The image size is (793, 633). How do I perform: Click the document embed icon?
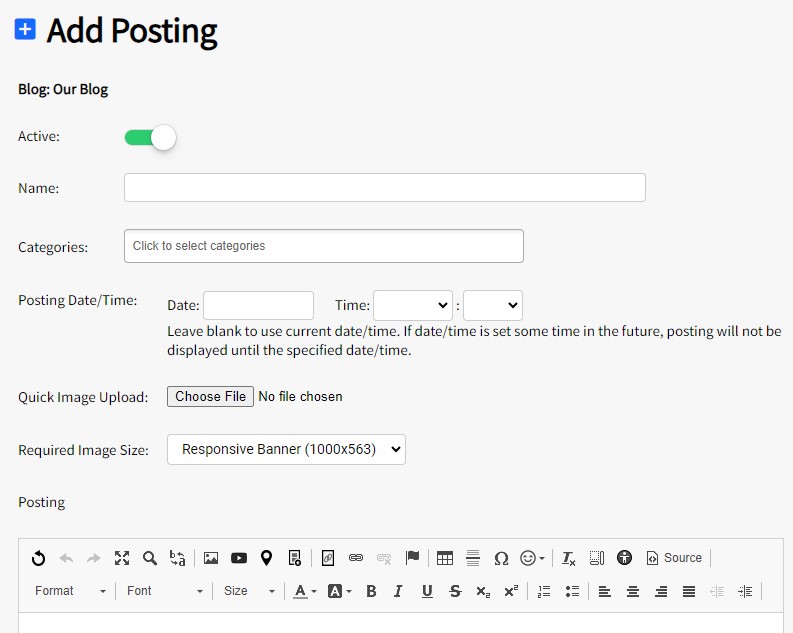pos(294,558)
